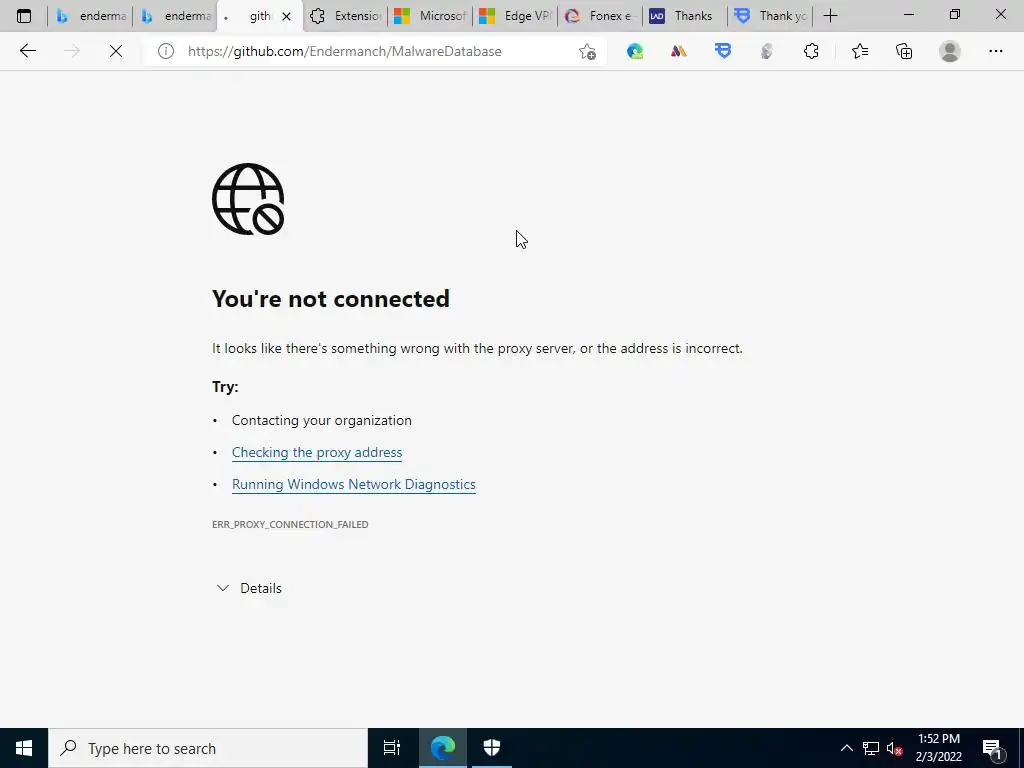Switch to the Fonex tab
Screen dimensions: 1024x768
(x=600, y=16)
